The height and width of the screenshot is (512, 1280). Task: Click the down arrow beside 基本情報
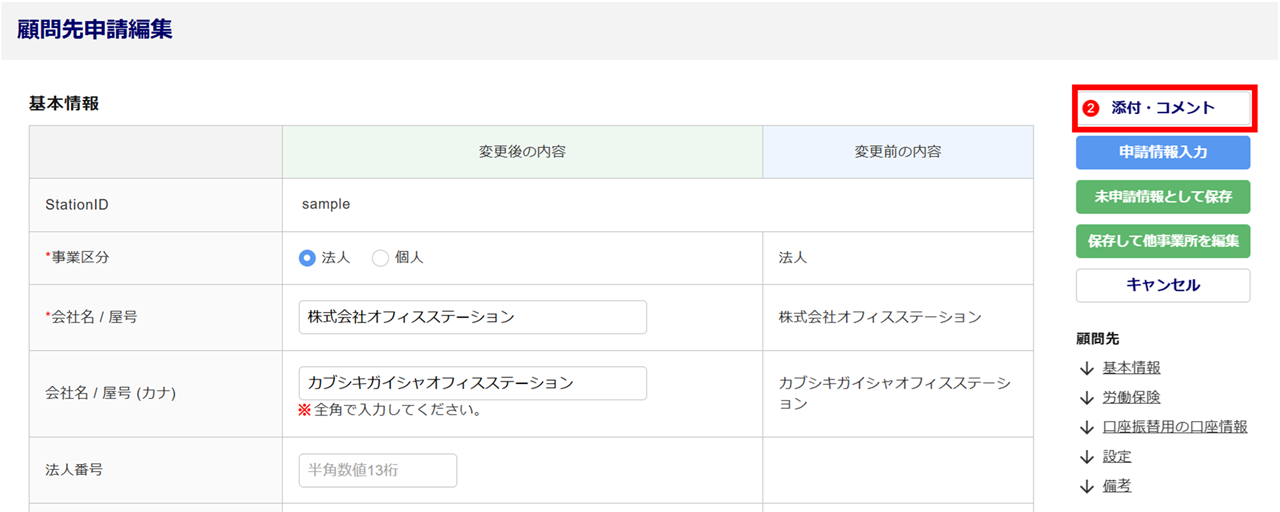(x=1087, y=368)
